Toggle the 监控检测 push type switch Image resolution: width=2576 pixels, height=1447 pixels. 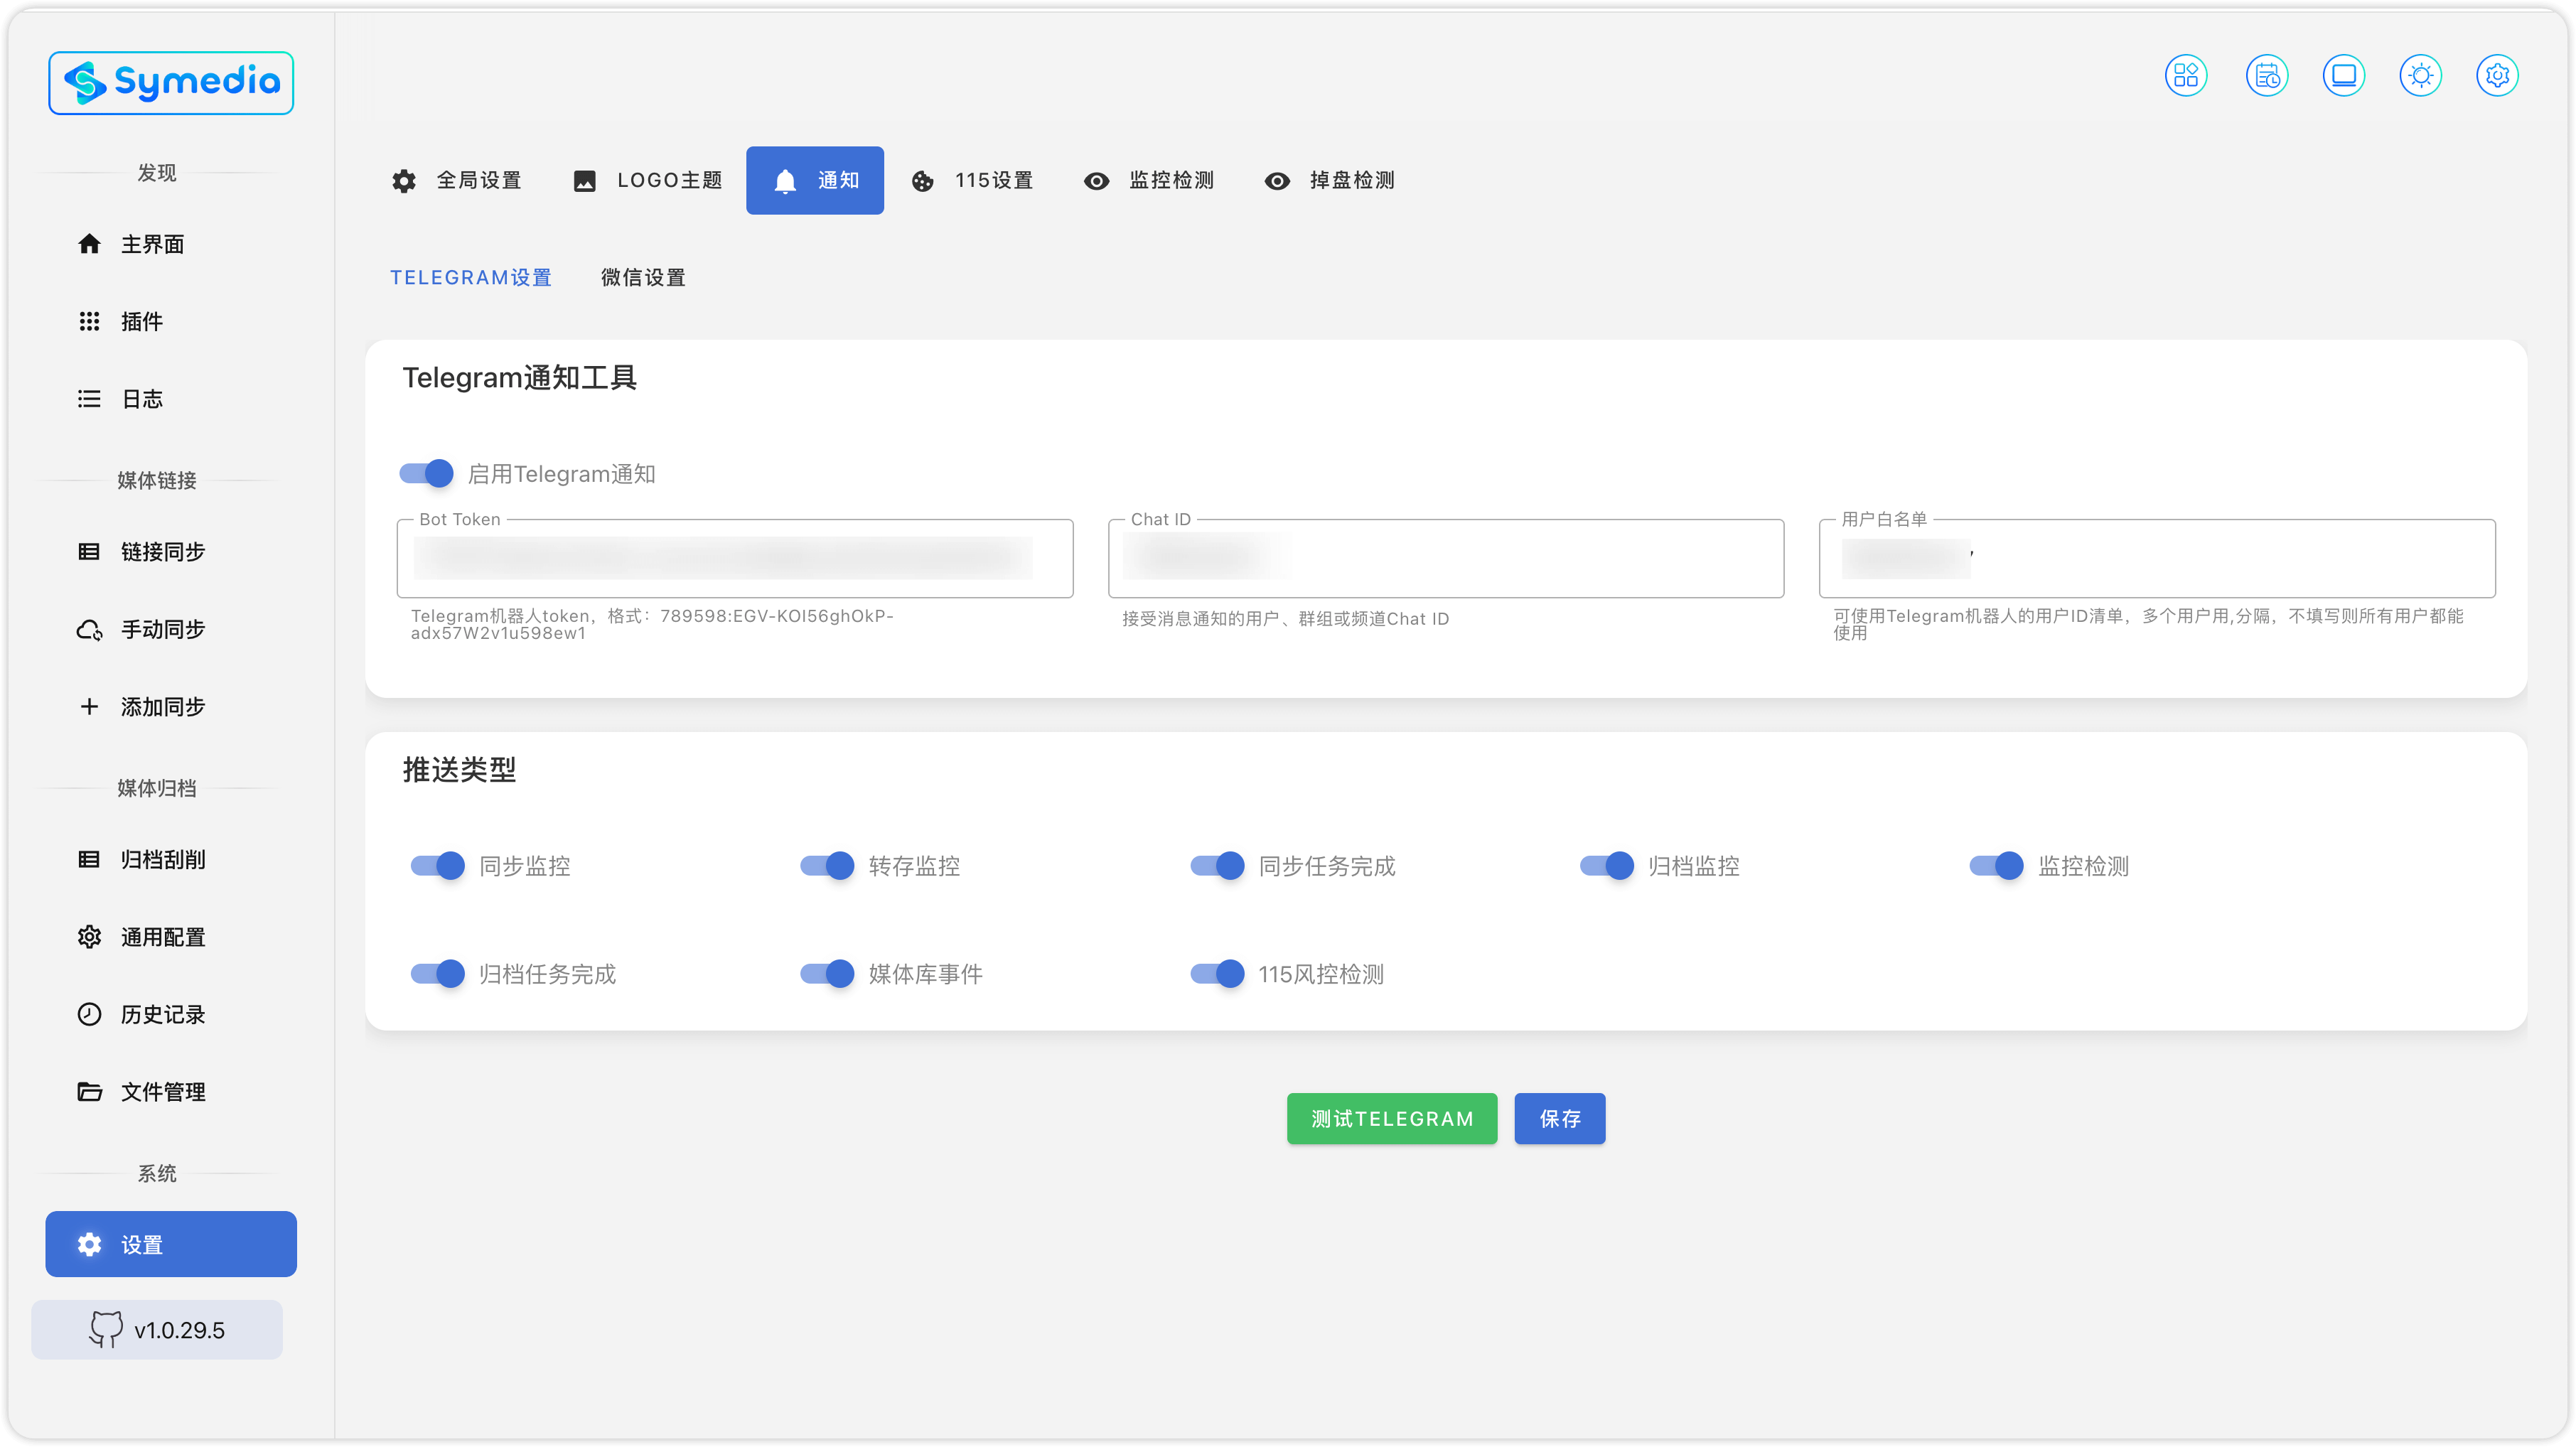pos(1997,866)
